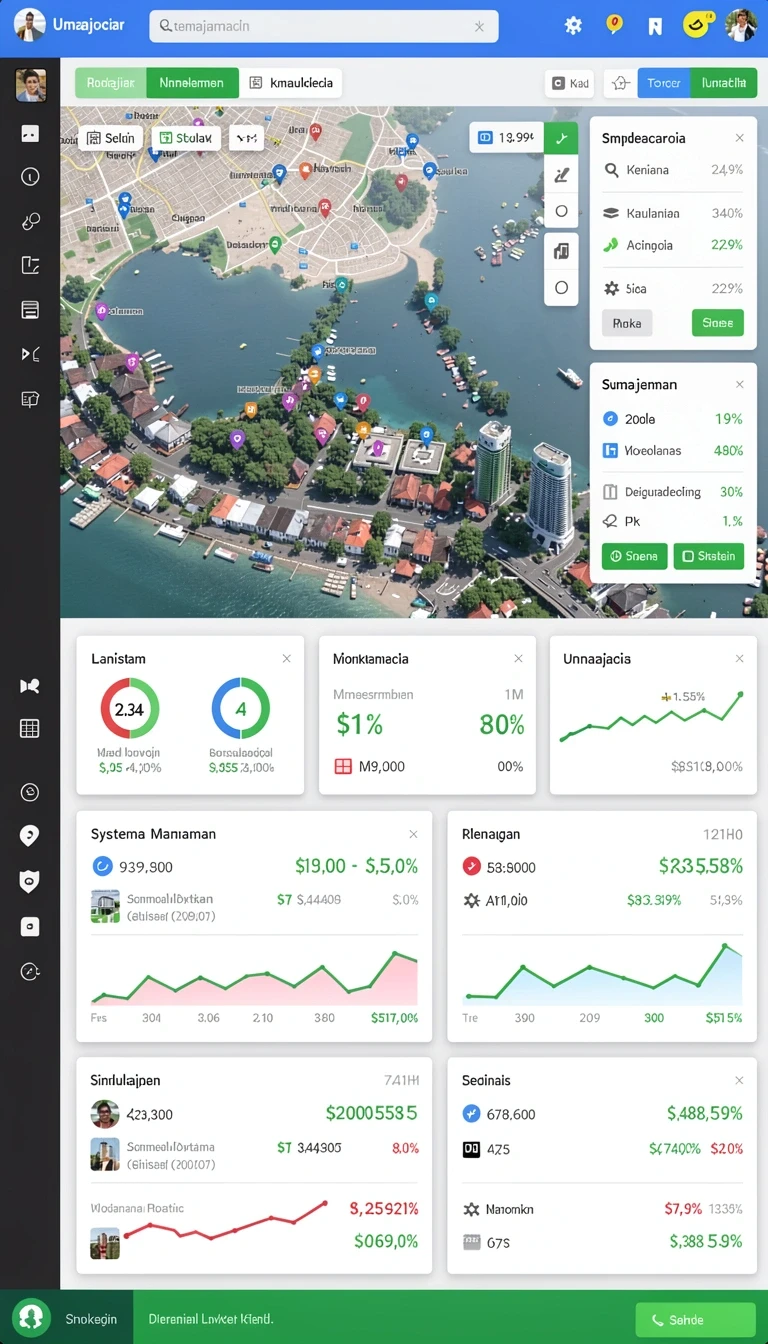The height and width of the screenshot is (1344, 768).
Task: Click the gear icon next to Sica
Action: 611,289
